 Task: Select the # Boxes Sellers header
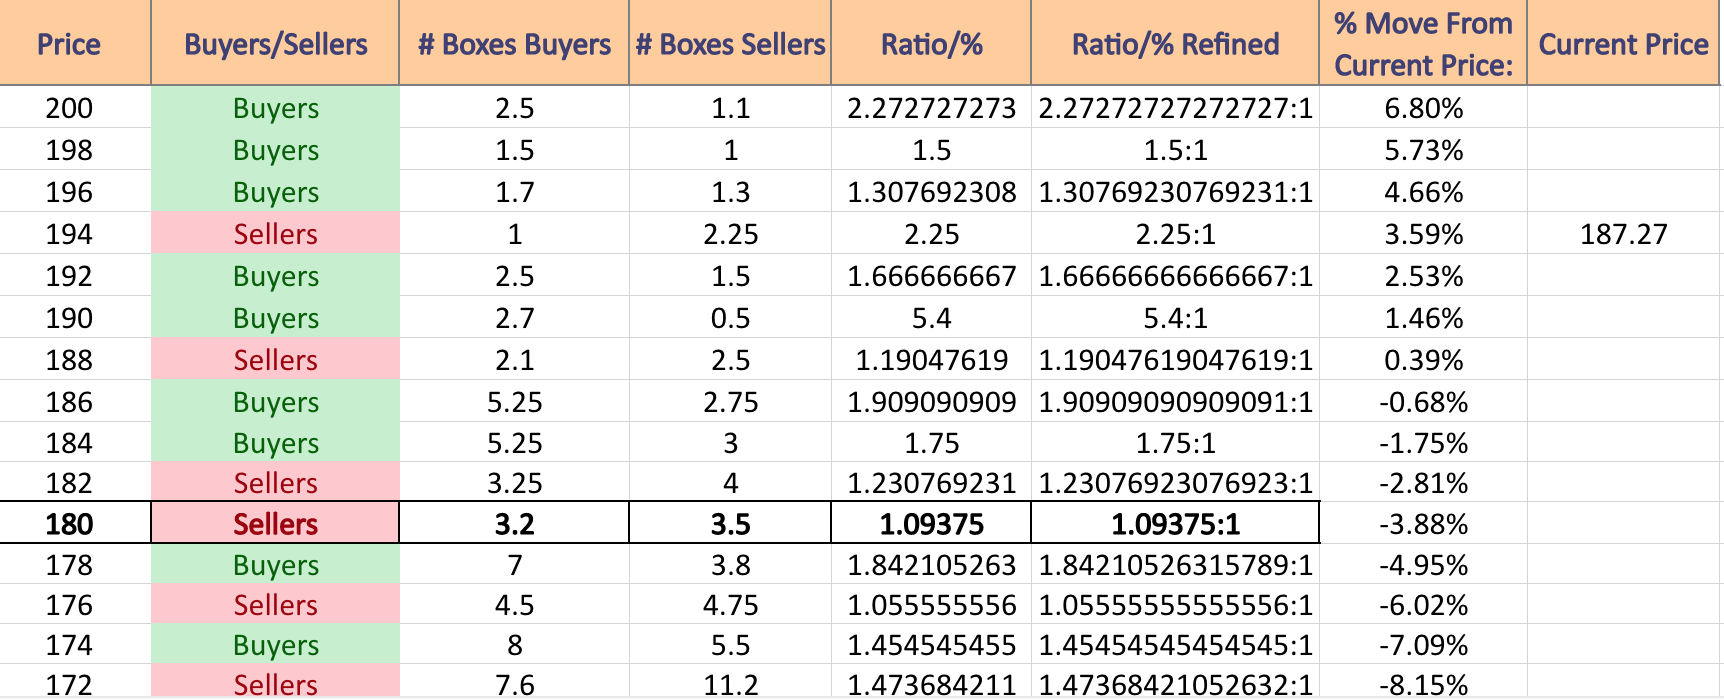click(730, 43)
